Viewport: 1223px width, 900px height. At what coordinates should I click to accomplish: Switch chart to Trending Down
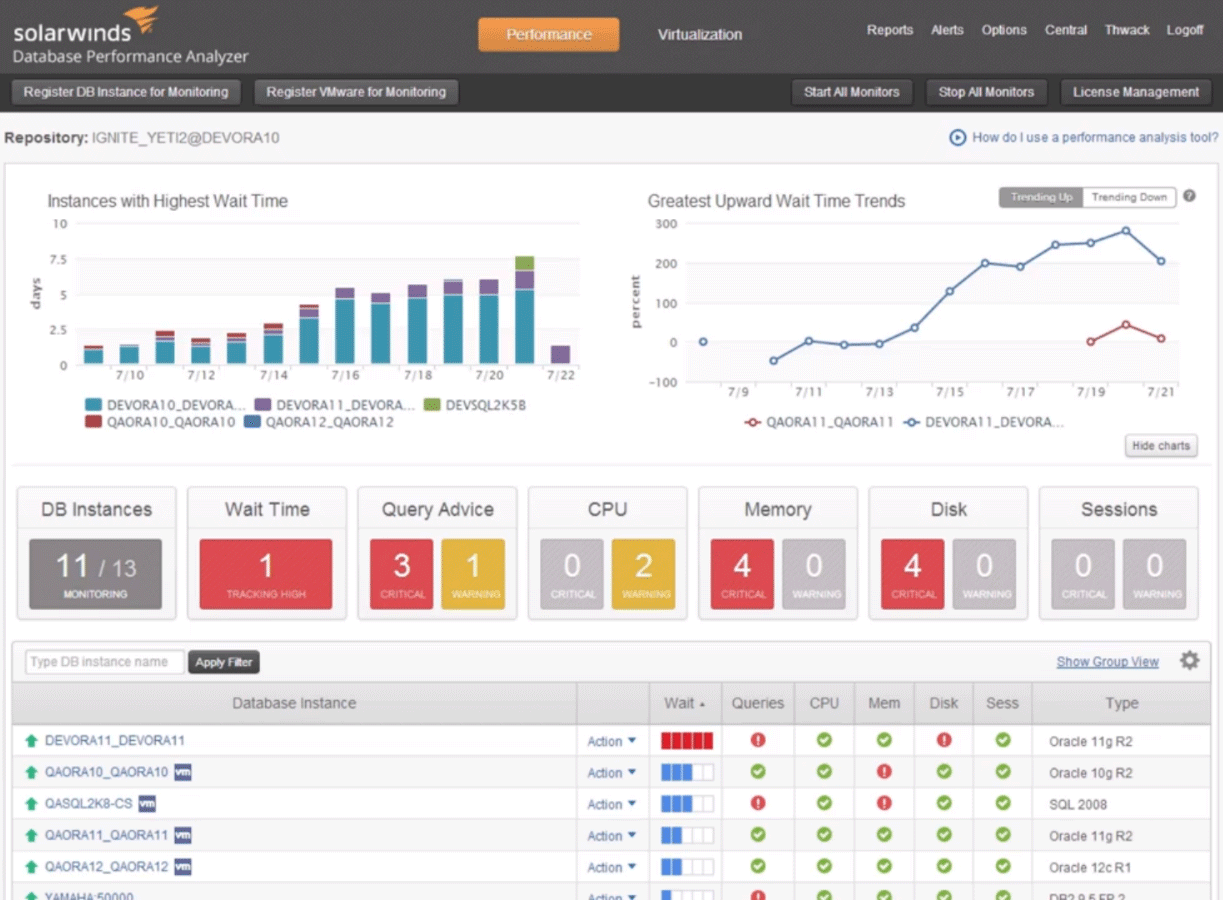click(1129, 197)
